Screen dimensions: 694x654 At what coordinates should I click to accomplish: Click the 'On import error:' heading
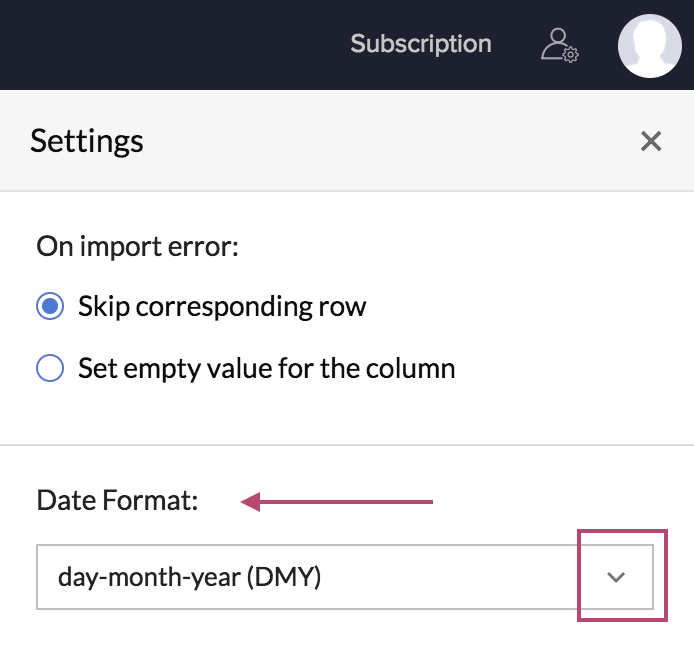(x=138, y=246)
